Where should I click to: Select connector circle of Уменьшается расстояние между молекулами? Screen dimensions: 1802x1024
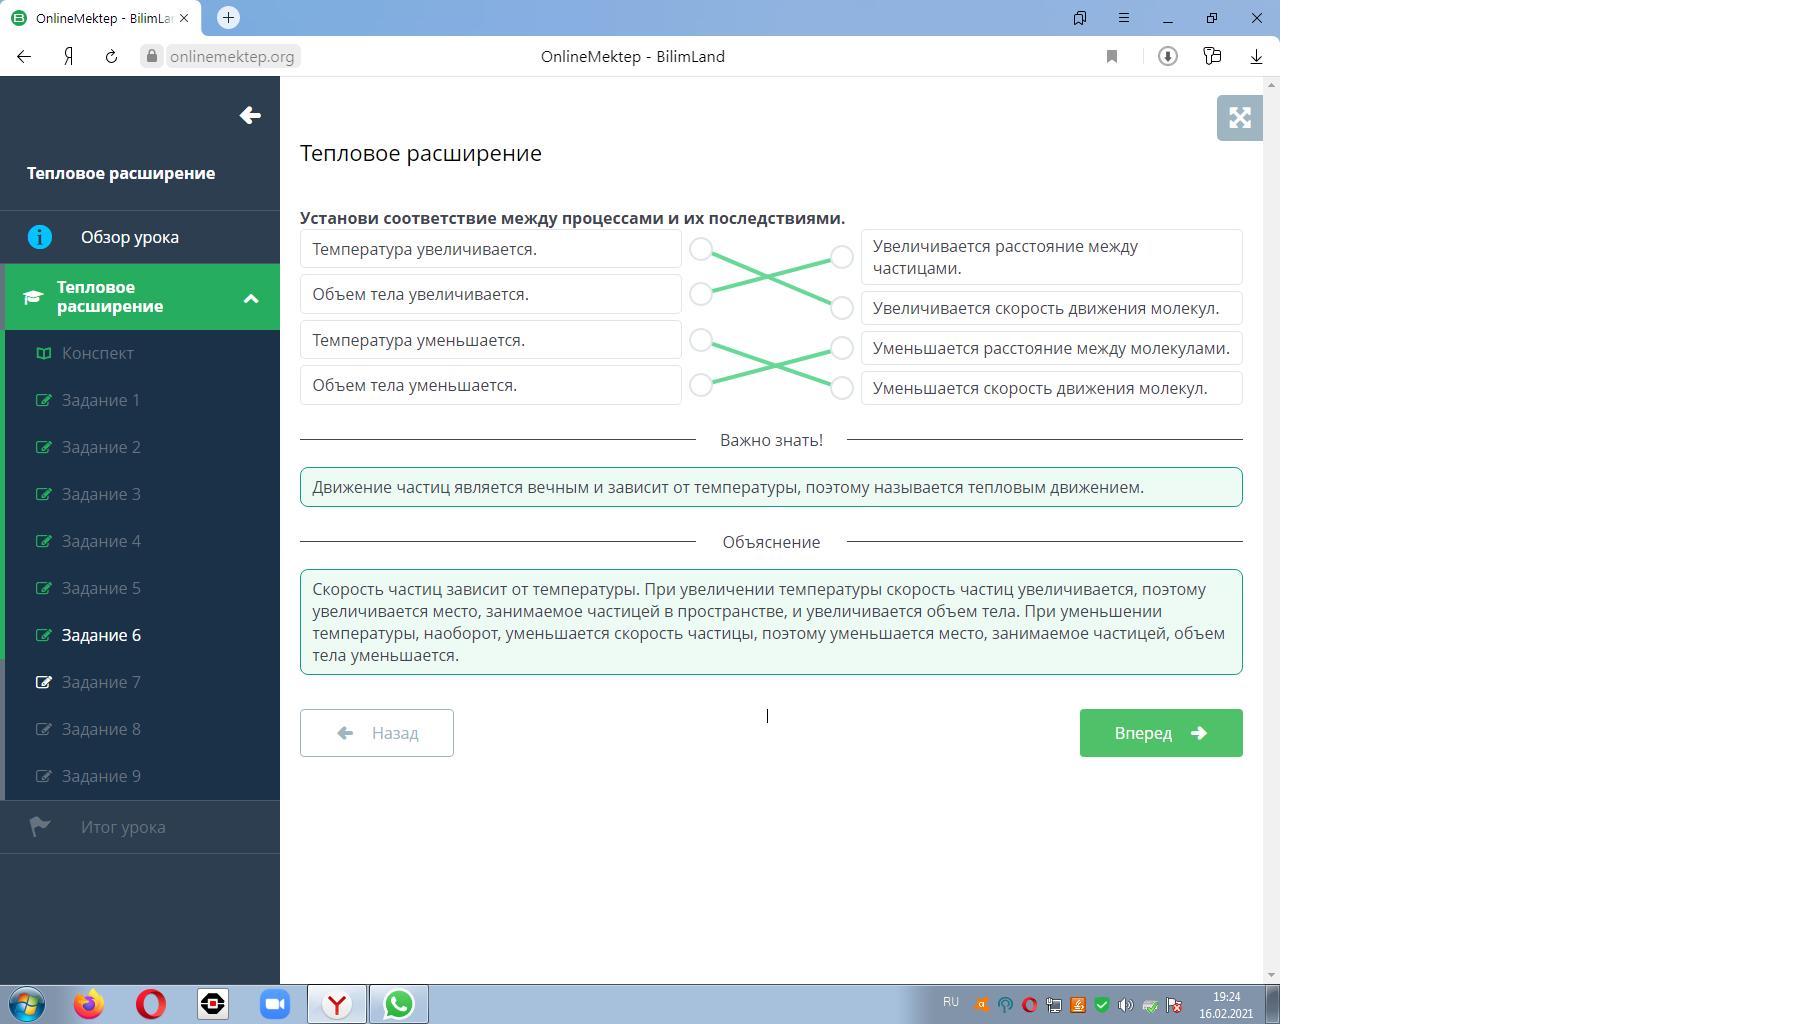click(x=842, y=347)
